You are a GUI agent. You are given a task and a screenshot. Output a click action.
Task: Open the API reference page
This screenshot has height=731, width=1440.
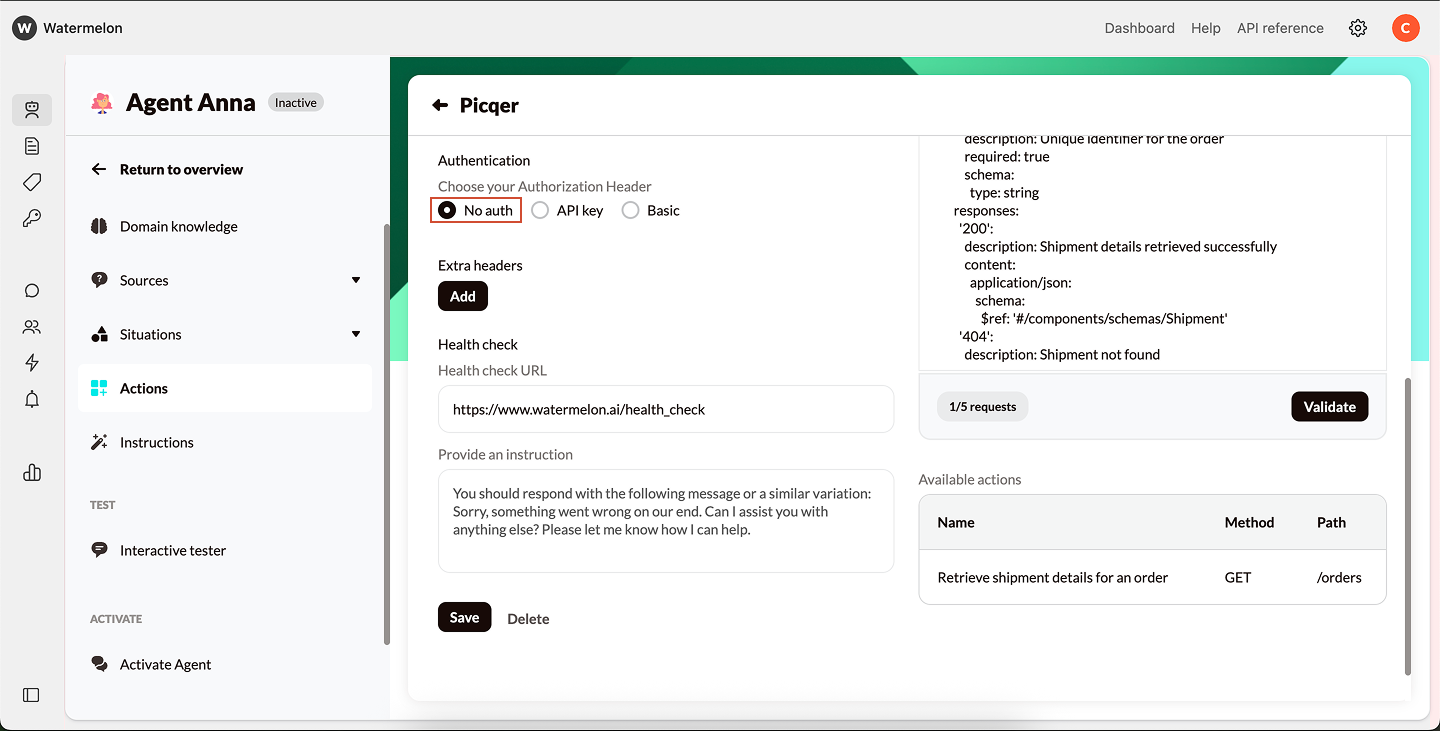[1279, 28]
